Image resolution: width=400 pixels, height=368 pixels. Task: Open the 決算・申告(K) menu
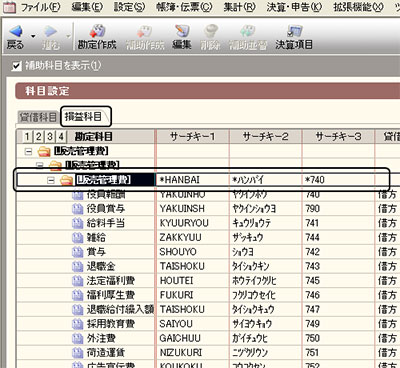click(294, 7)
